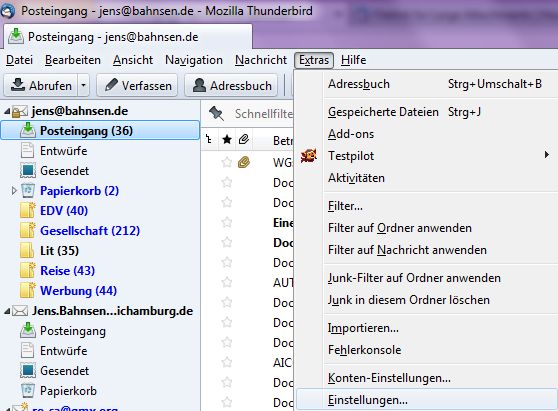Image resolution: width=558 pixels, height=411 pixels.
Task: Open Fehlerkonsole from Extras menu
Action: tap(427, 350)
